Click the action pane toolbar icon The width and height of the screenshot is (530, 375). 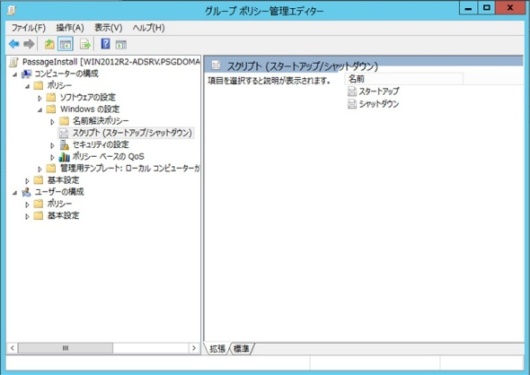tap(121, 44)
